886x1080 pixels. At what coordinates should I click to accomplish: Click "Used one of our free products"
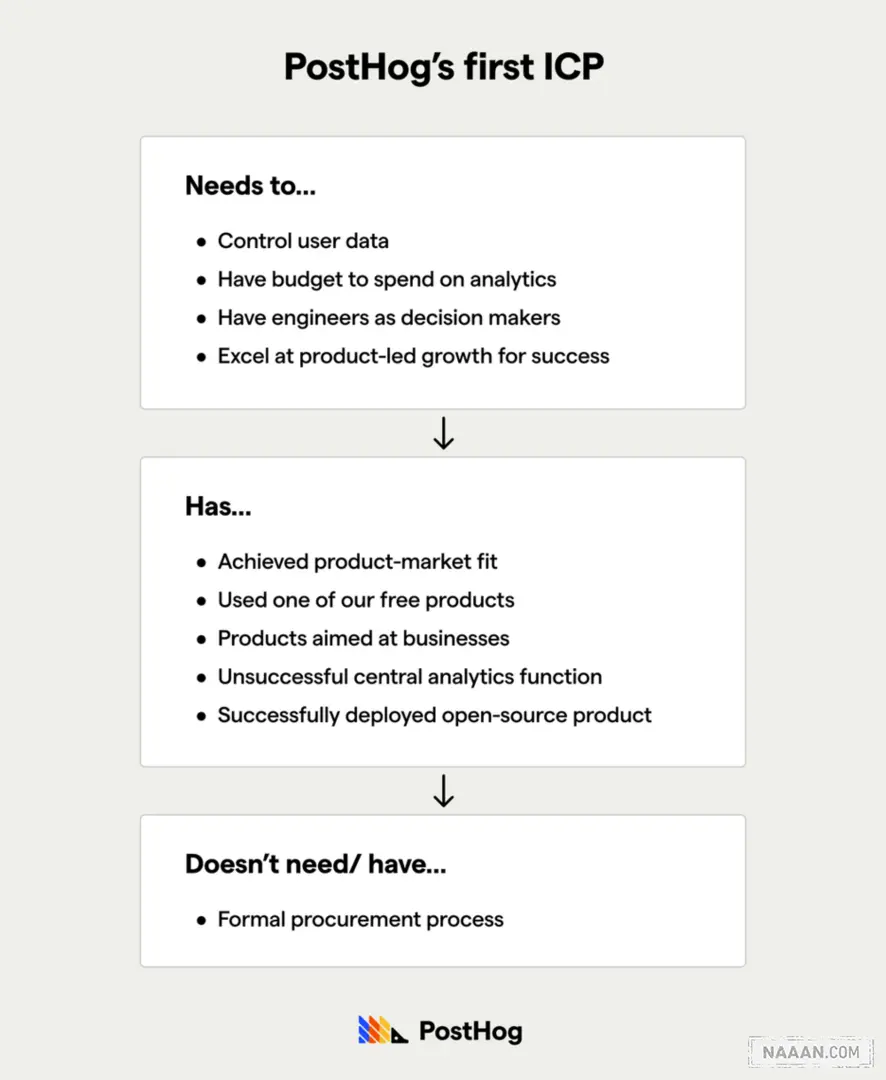coord(366,600)
